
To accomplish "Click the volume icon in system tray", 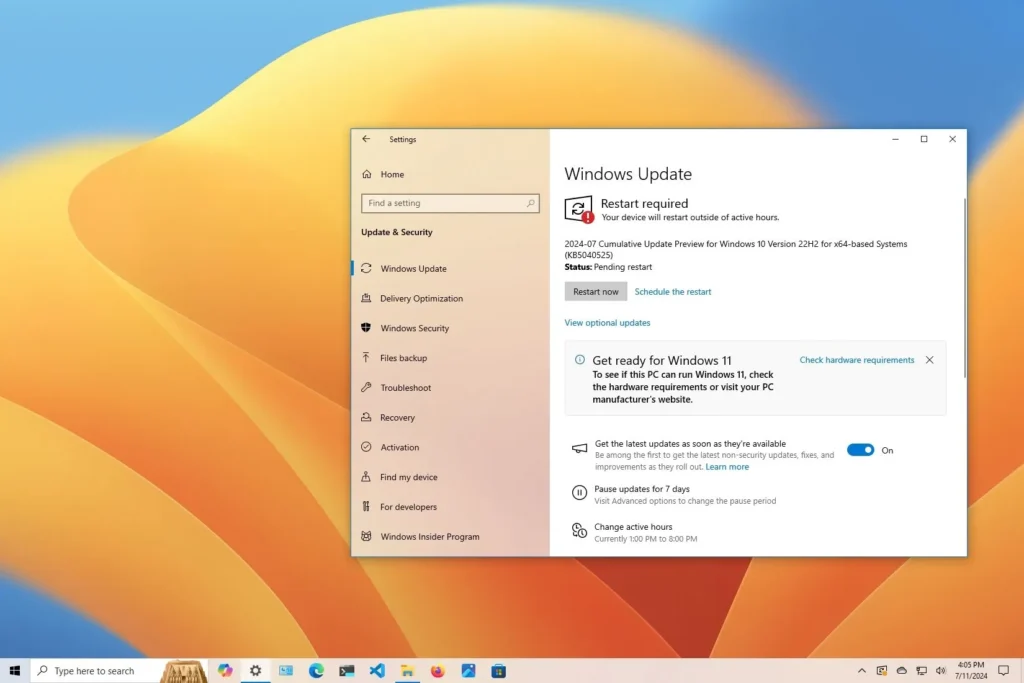I will coord(940,671).
